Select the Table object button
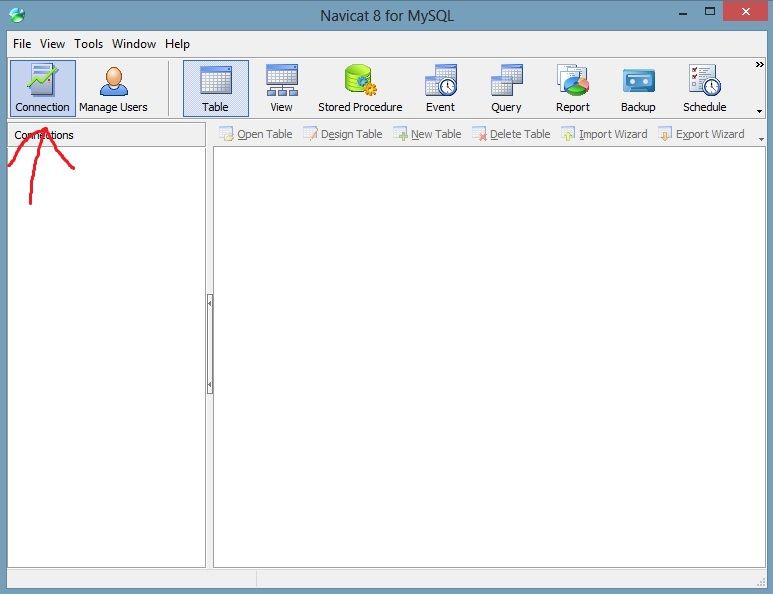The image size is (773, 594). pyautogui.click(x=215, y=88)
